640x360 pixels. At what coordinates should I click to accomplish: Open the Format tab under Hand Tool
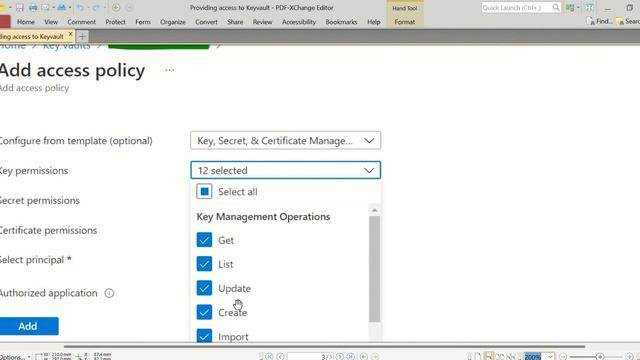[x=404, y=22]
